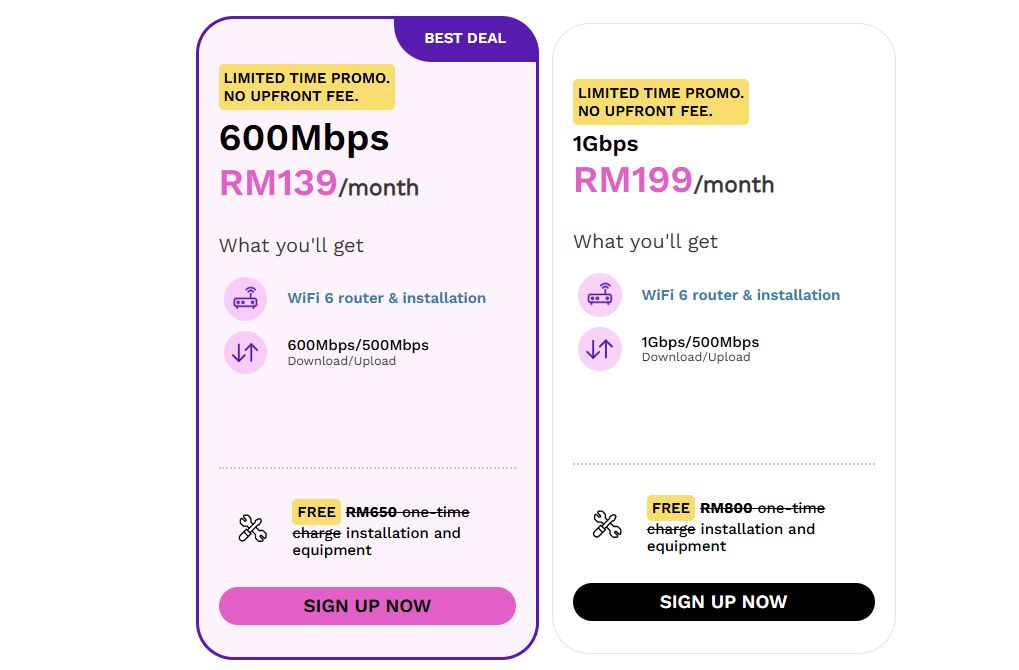1019x670 pixels.
Task: Open WiFi 6 router link in 1Gbps plan
Action: pos(740,295)
